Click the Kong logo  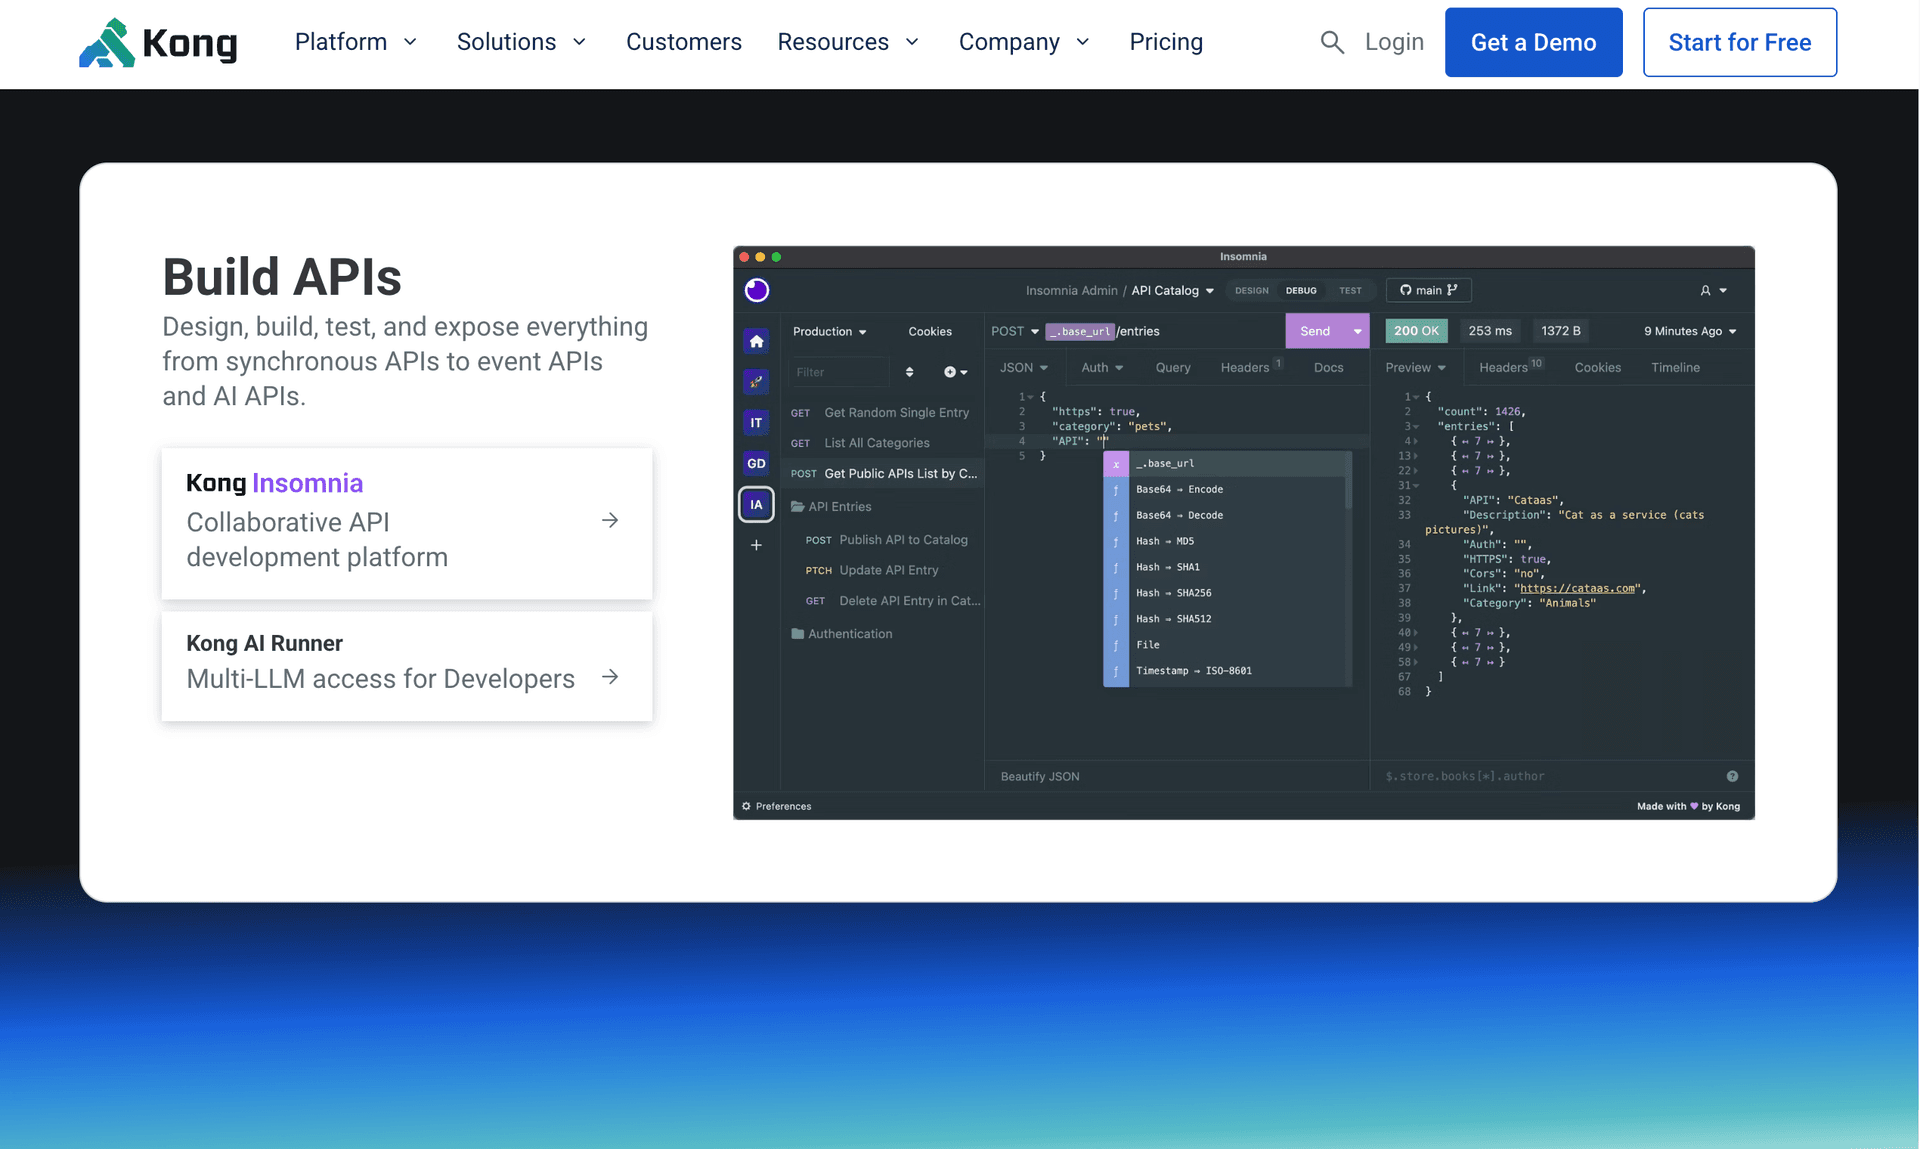[x=158, y=43]
